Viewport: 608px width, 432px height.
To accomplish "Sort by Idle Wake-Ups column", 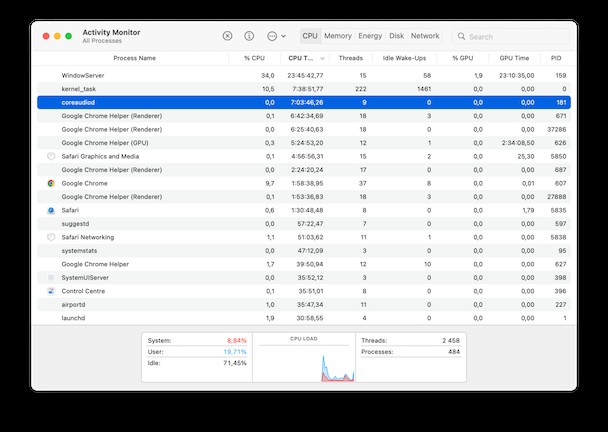I will 404,58.
